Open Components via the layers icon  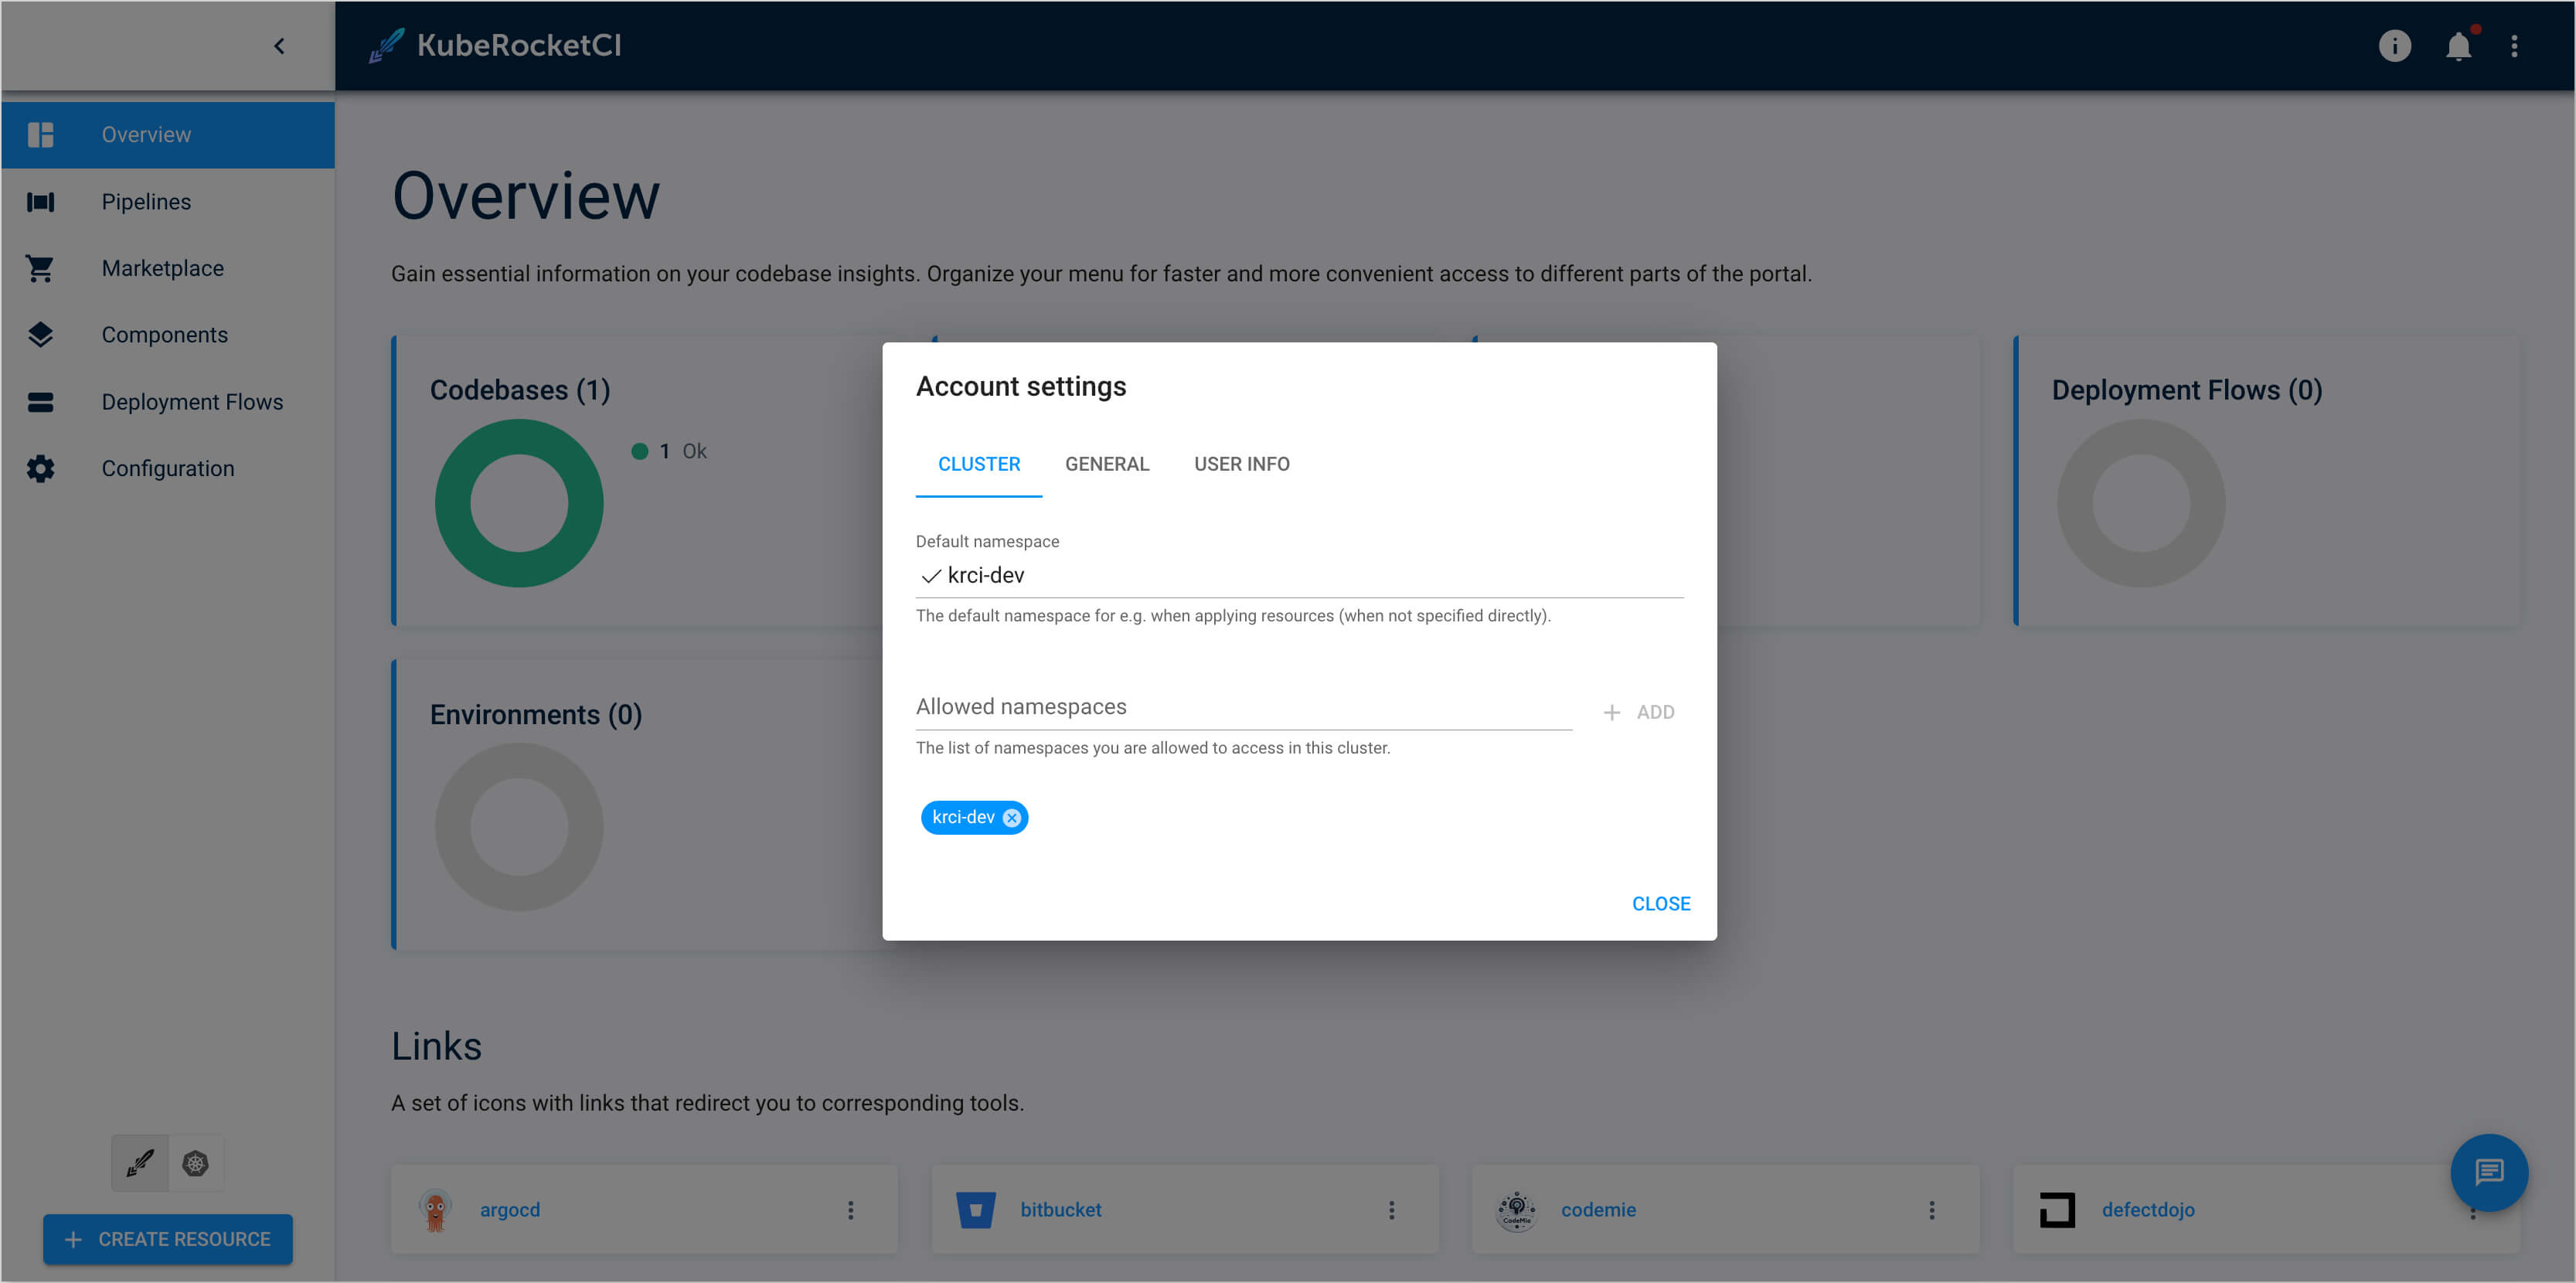(x=40, y=335)
